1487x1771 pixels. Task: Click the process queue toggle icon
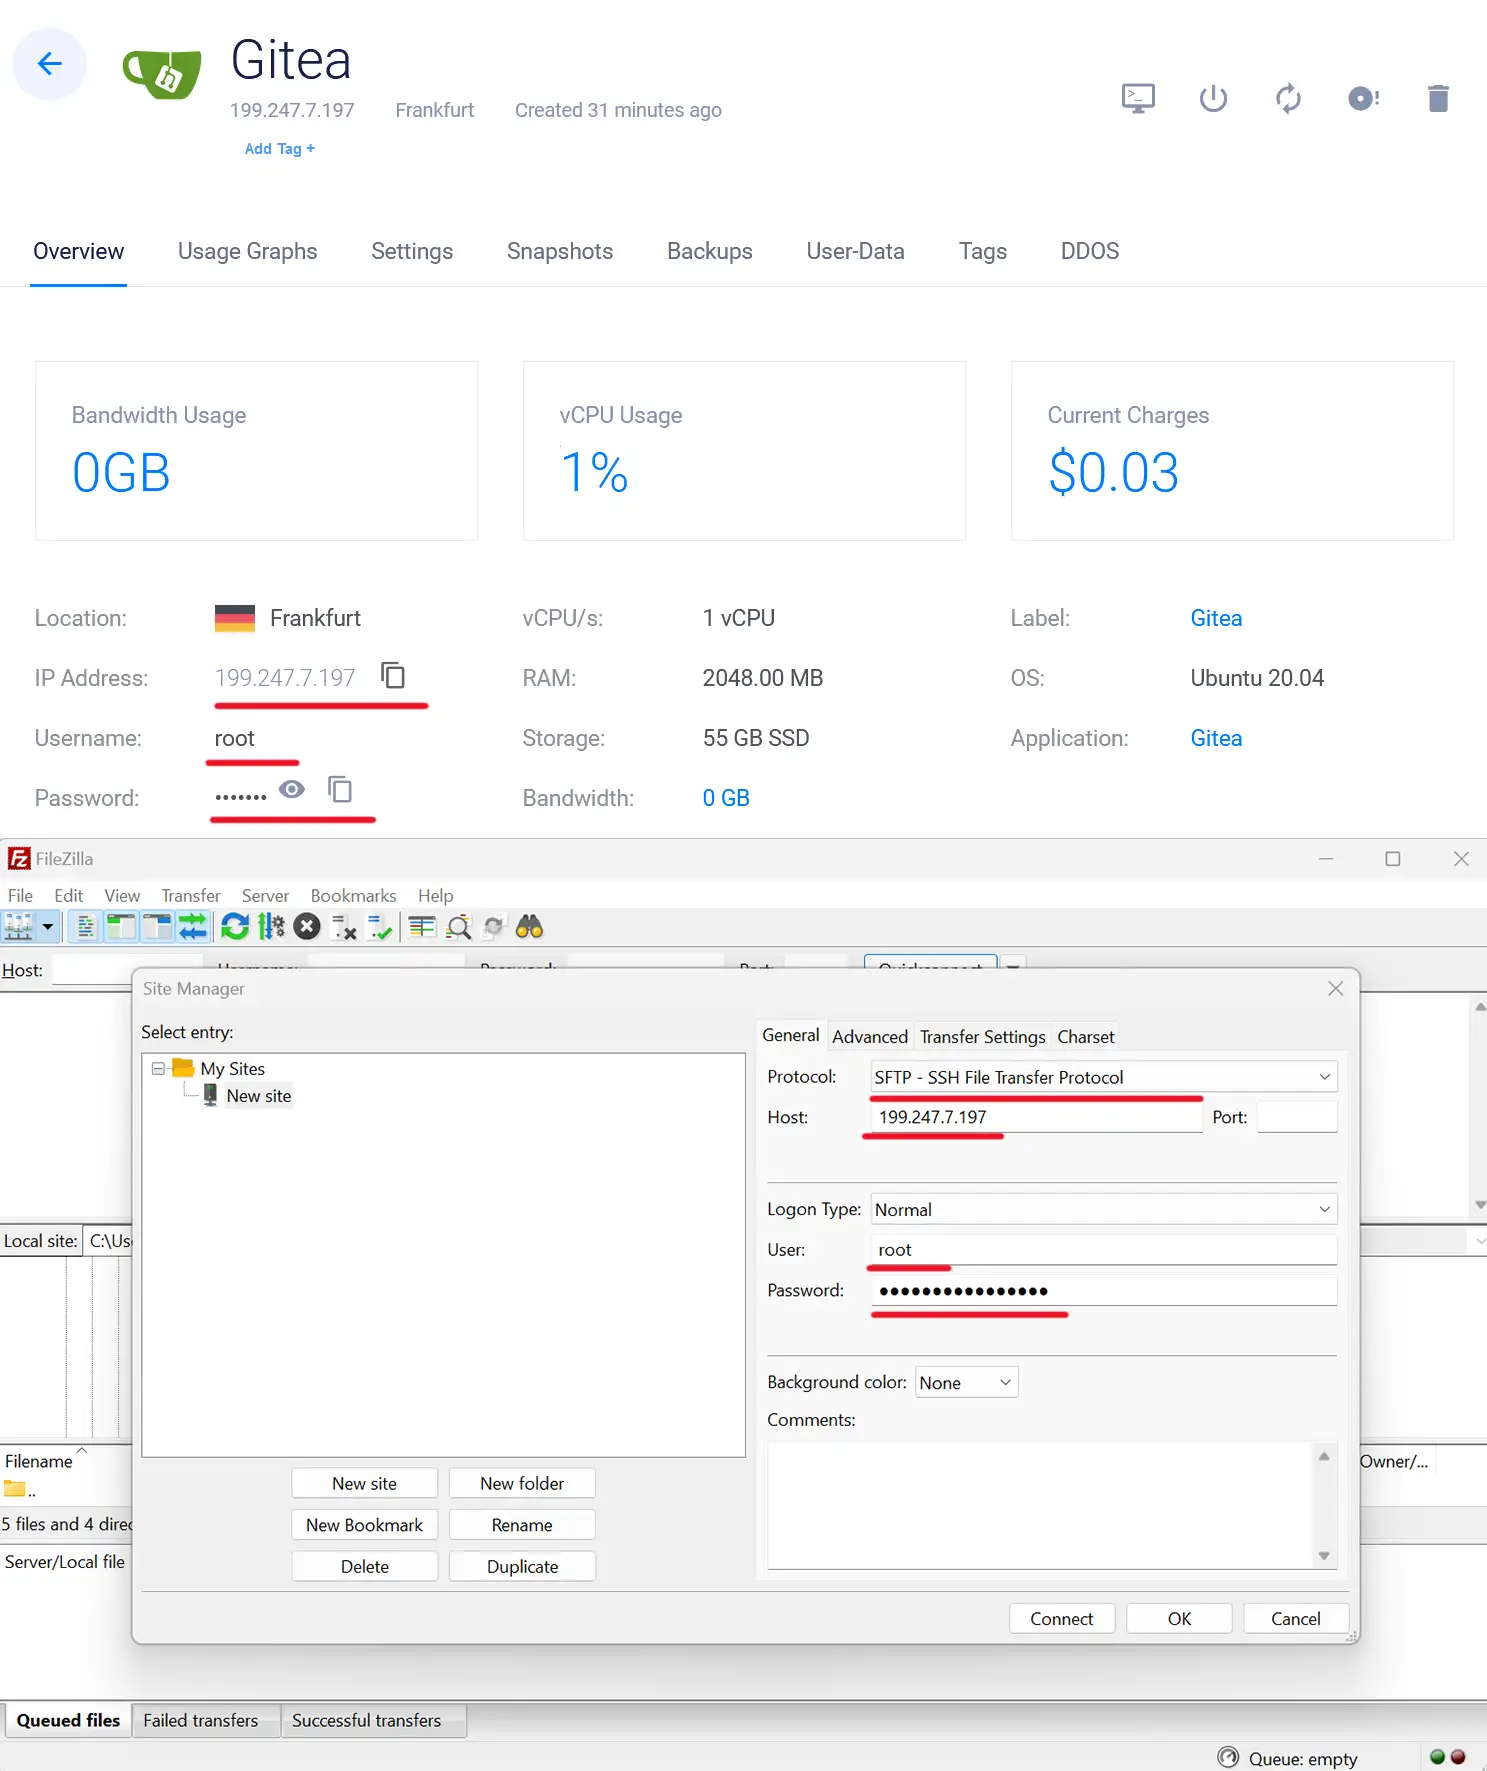tap(271, 927)
